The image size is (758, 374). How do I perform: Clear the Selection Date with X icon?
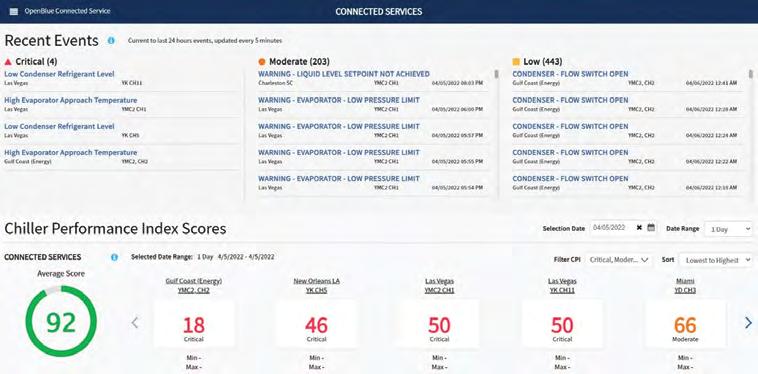tap(639, 228)
